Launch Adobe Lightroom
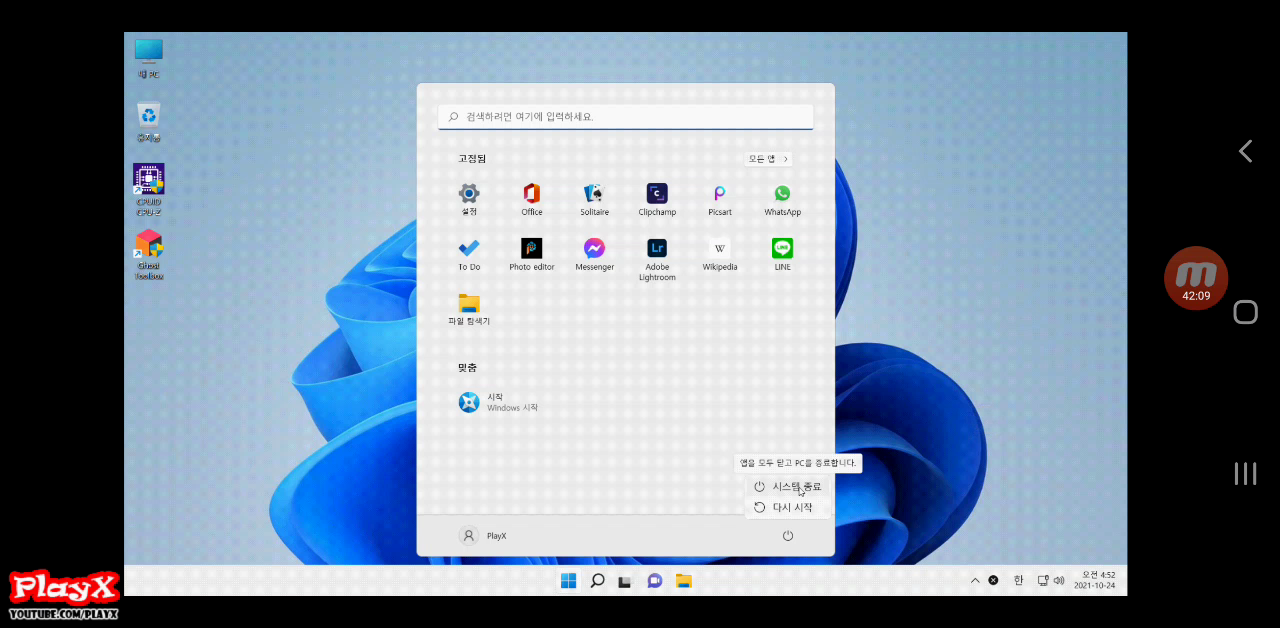This screenshot has height=628, width=1280. pyautogui.click(x=657, y=259)
